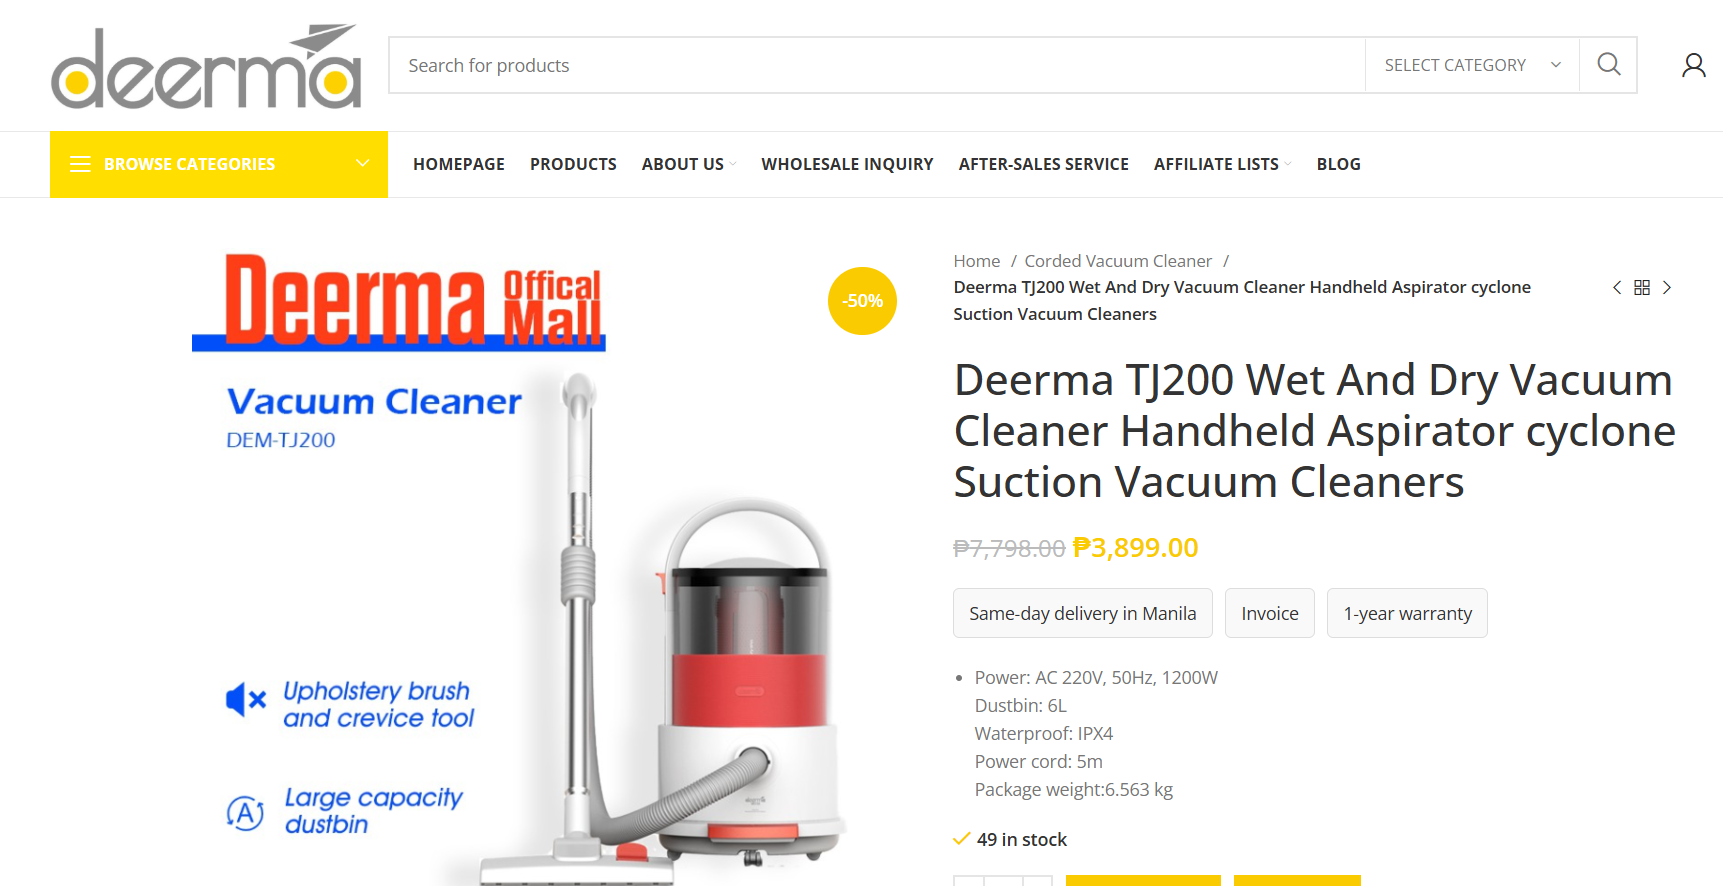Click the Same-day delivery in Manila tag
This screenshot has height=886, width=1723.
pos(1082,613)
